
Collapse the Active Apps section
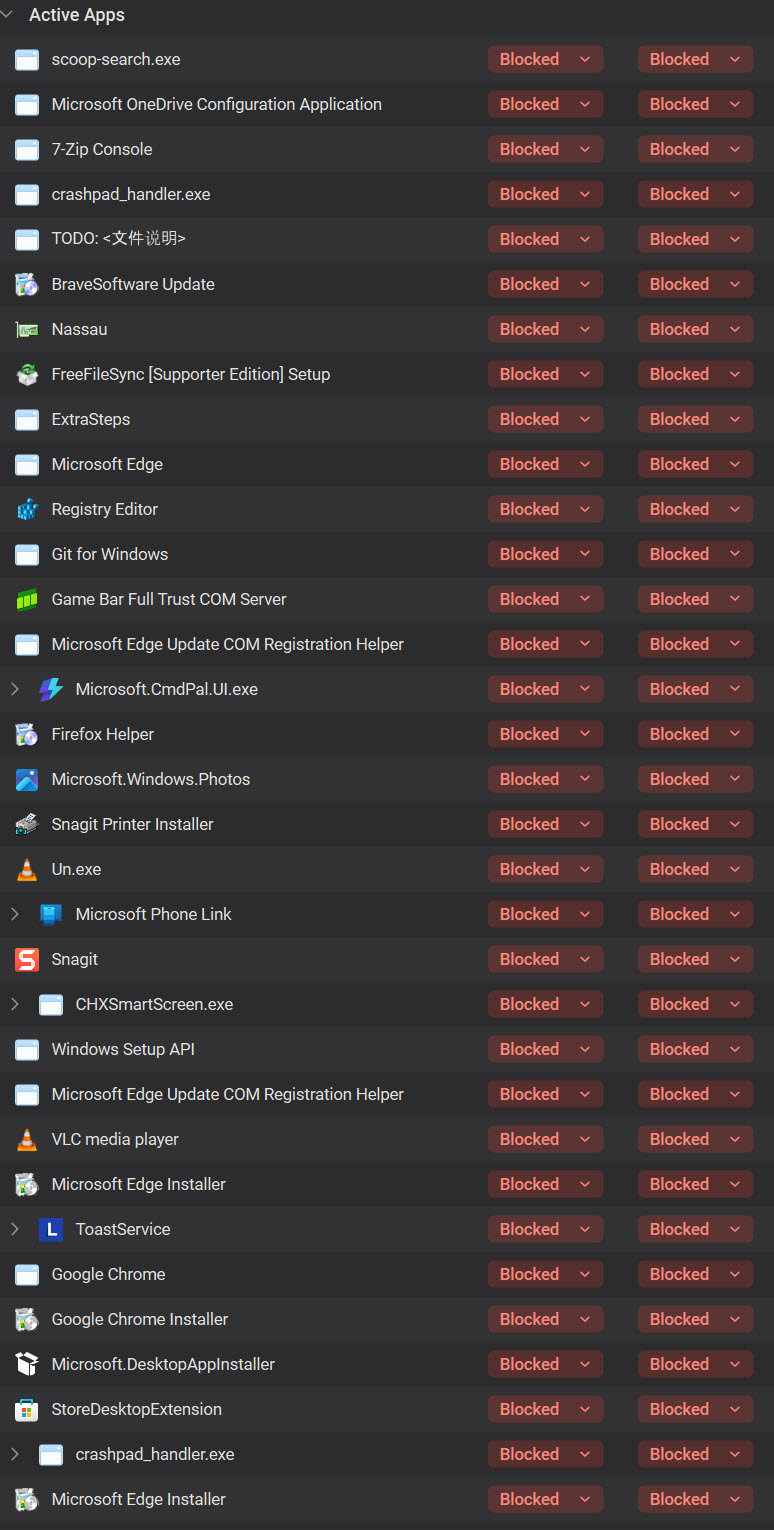coord(8,15)
